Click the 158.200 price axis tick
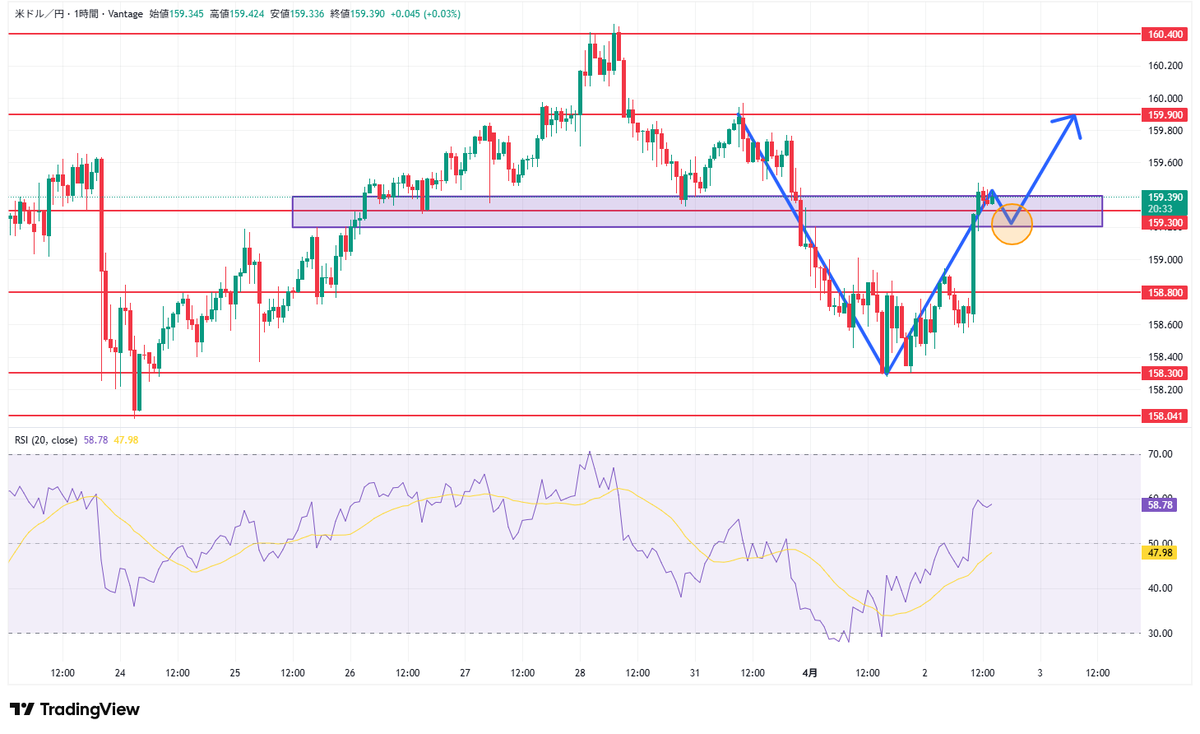The width and height of the screenshot is (1200, 734). 1165,389
